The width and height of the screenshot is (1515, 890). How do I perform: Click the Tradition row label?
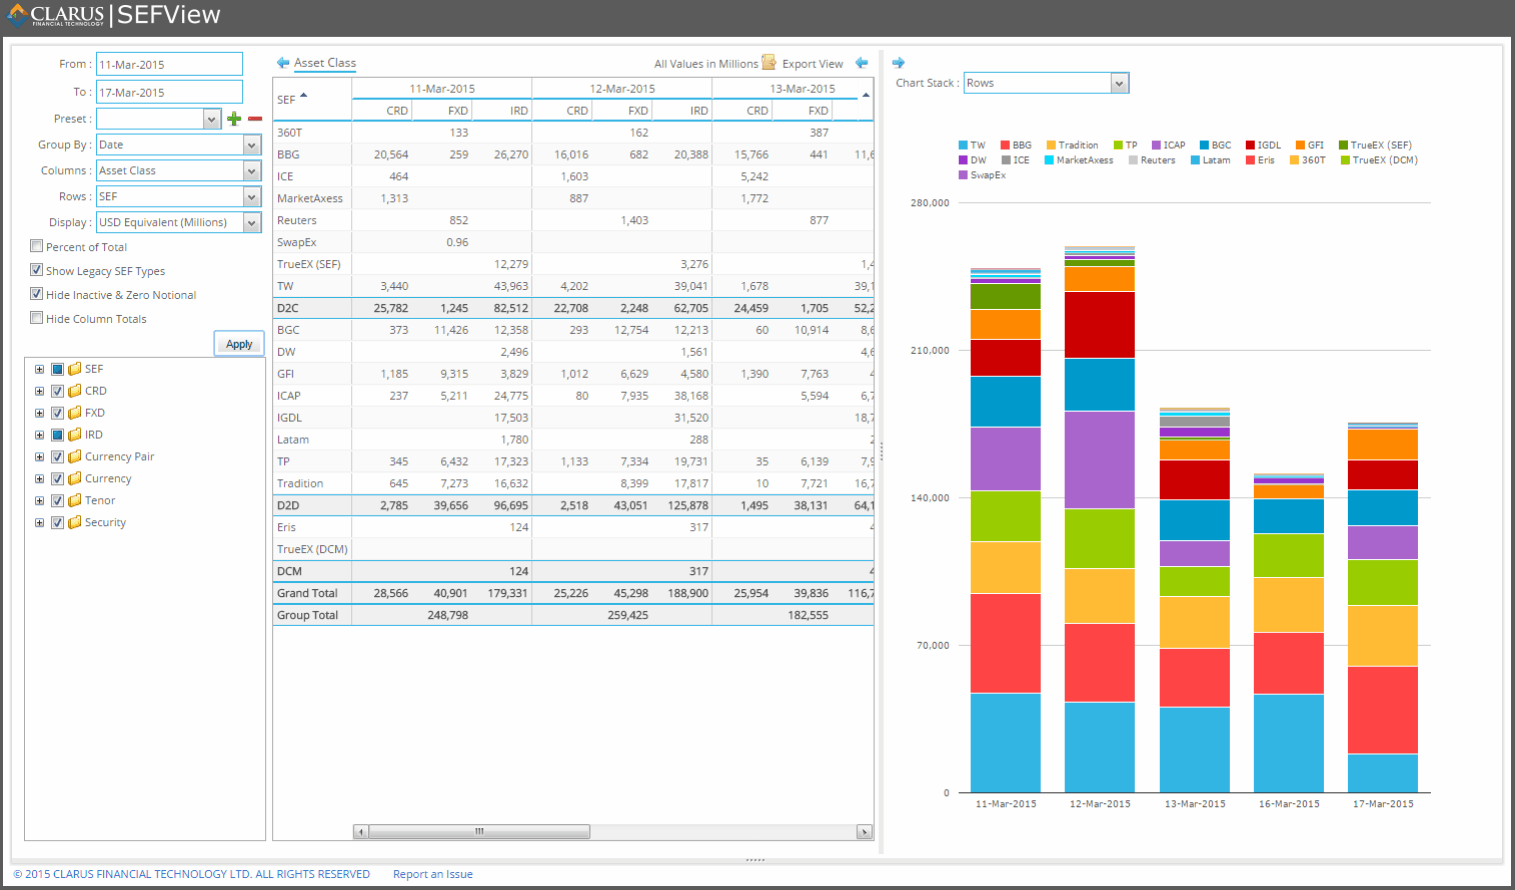[300, 484]
